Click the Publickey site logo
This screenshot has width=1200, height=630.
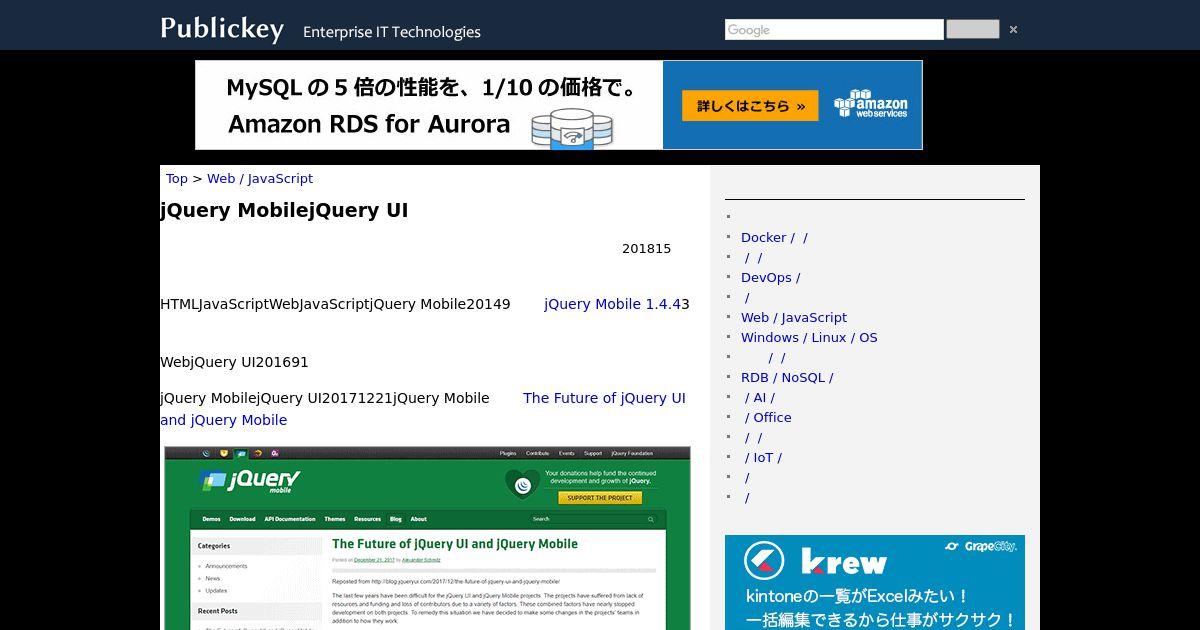tap(222, 29)
